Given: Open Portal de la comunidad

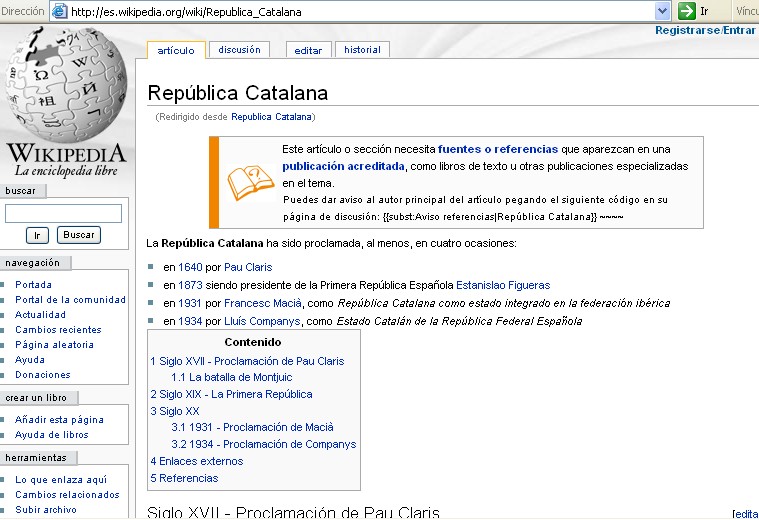Looking at the screenshot, I should 70,300.
